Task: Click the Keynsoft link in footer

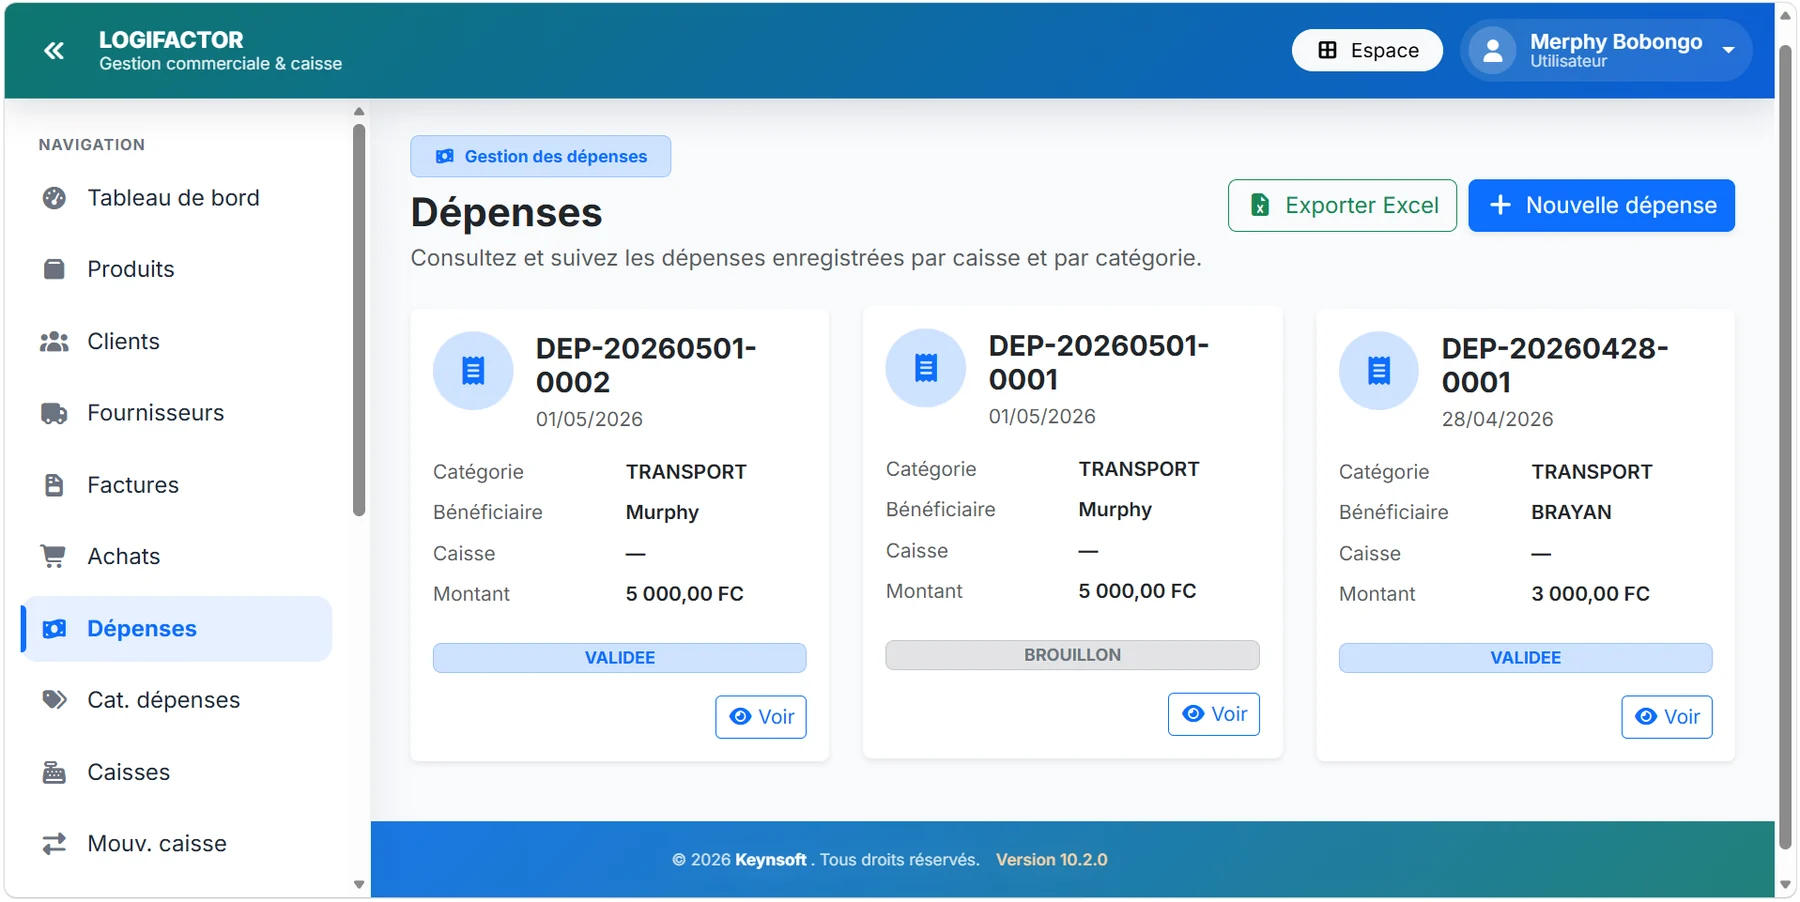Action: (770, 860)
